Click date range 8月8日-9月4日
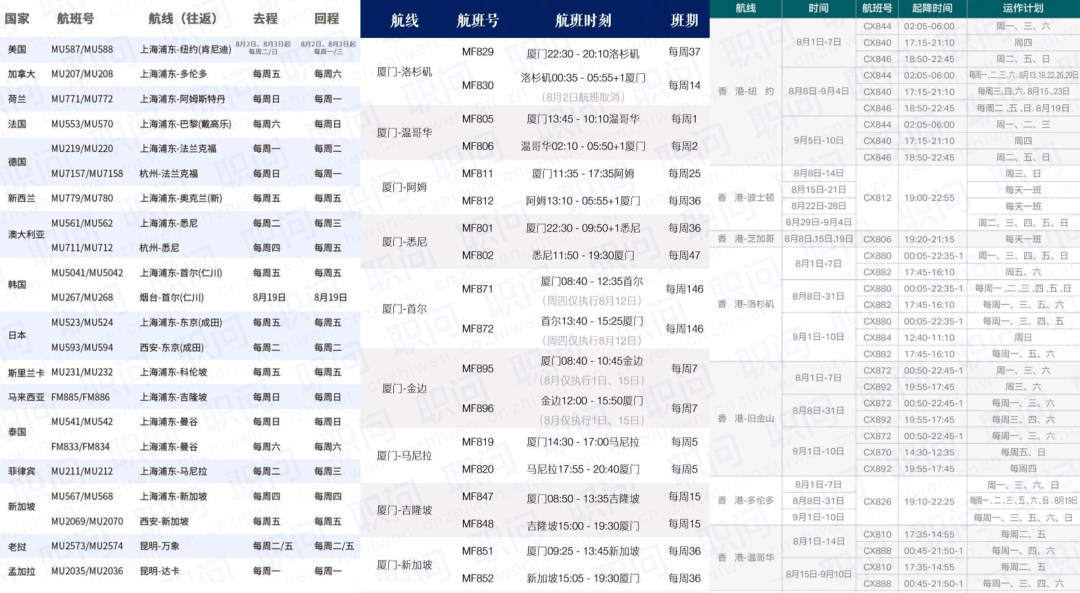The image size is (1080, 593). [818, 91]
